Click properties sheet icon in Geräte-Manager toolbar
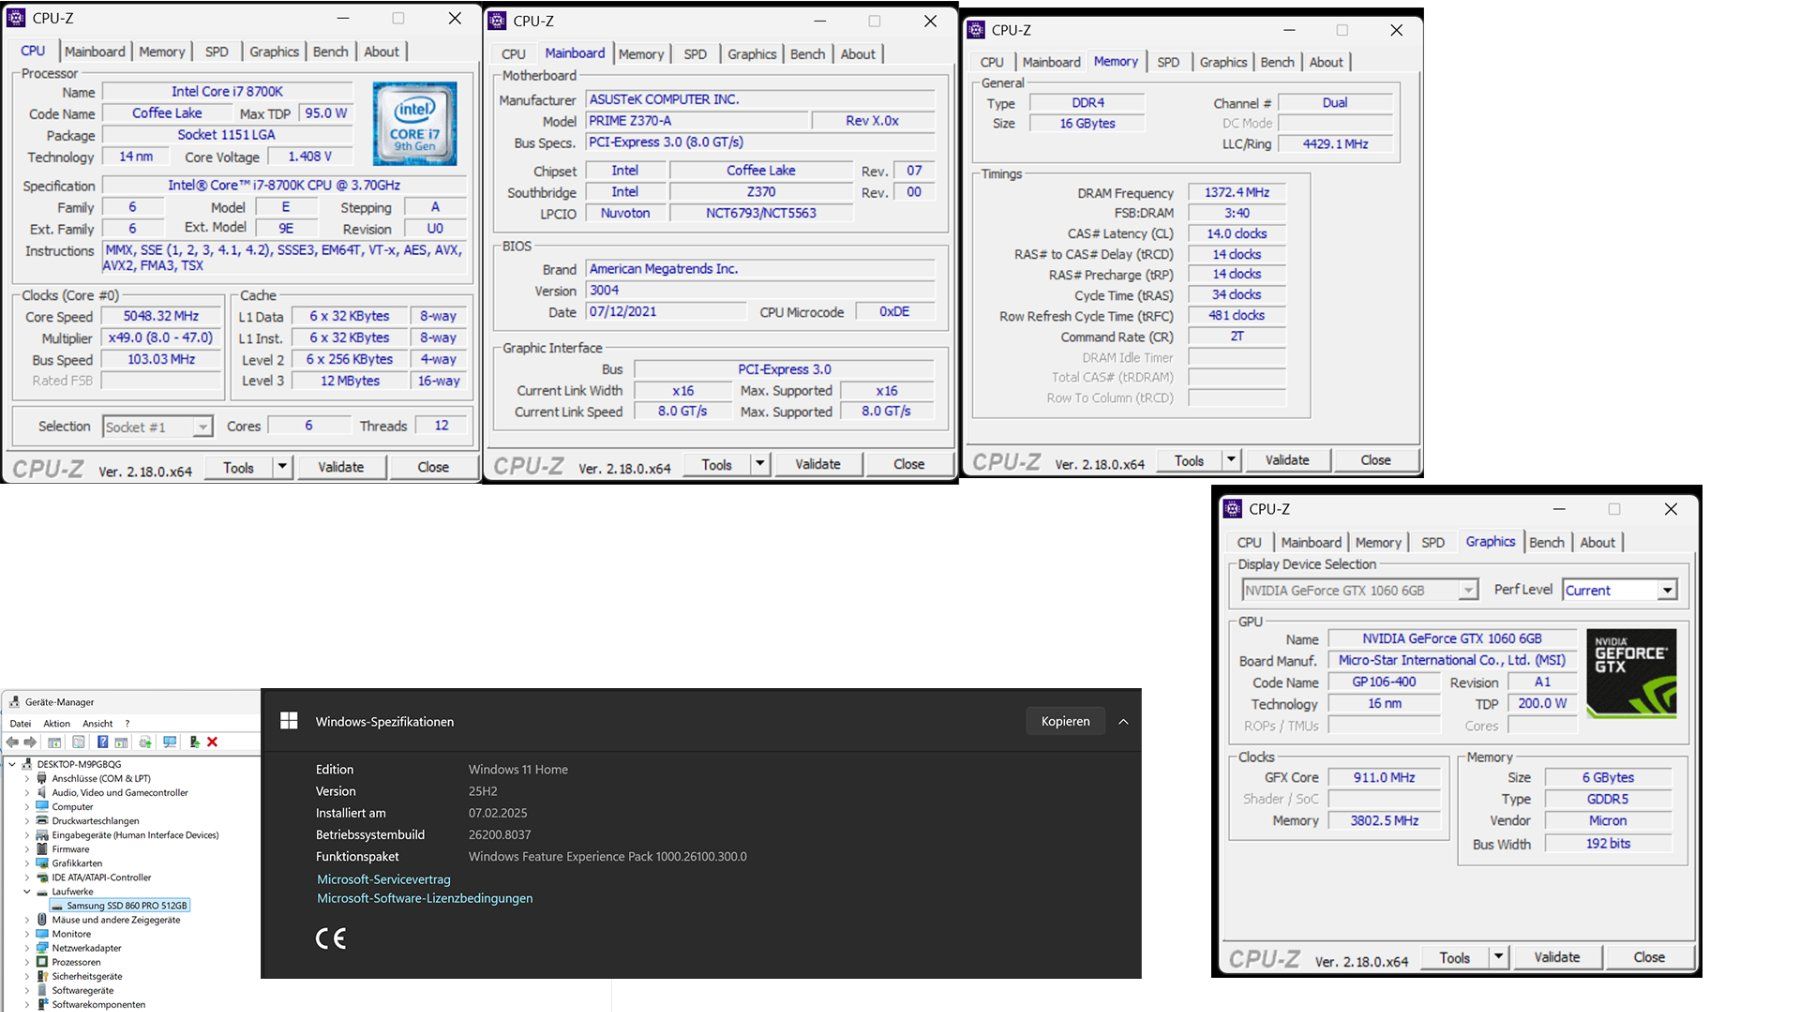 coord(78,742)
